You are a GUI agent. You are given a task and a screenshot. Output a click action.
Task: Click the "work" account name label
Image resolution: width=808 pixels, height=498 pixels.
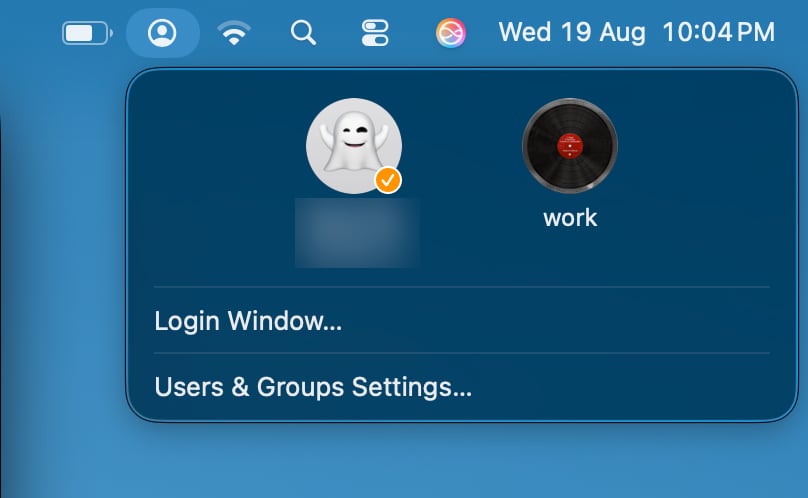click(x=570, y=218)
